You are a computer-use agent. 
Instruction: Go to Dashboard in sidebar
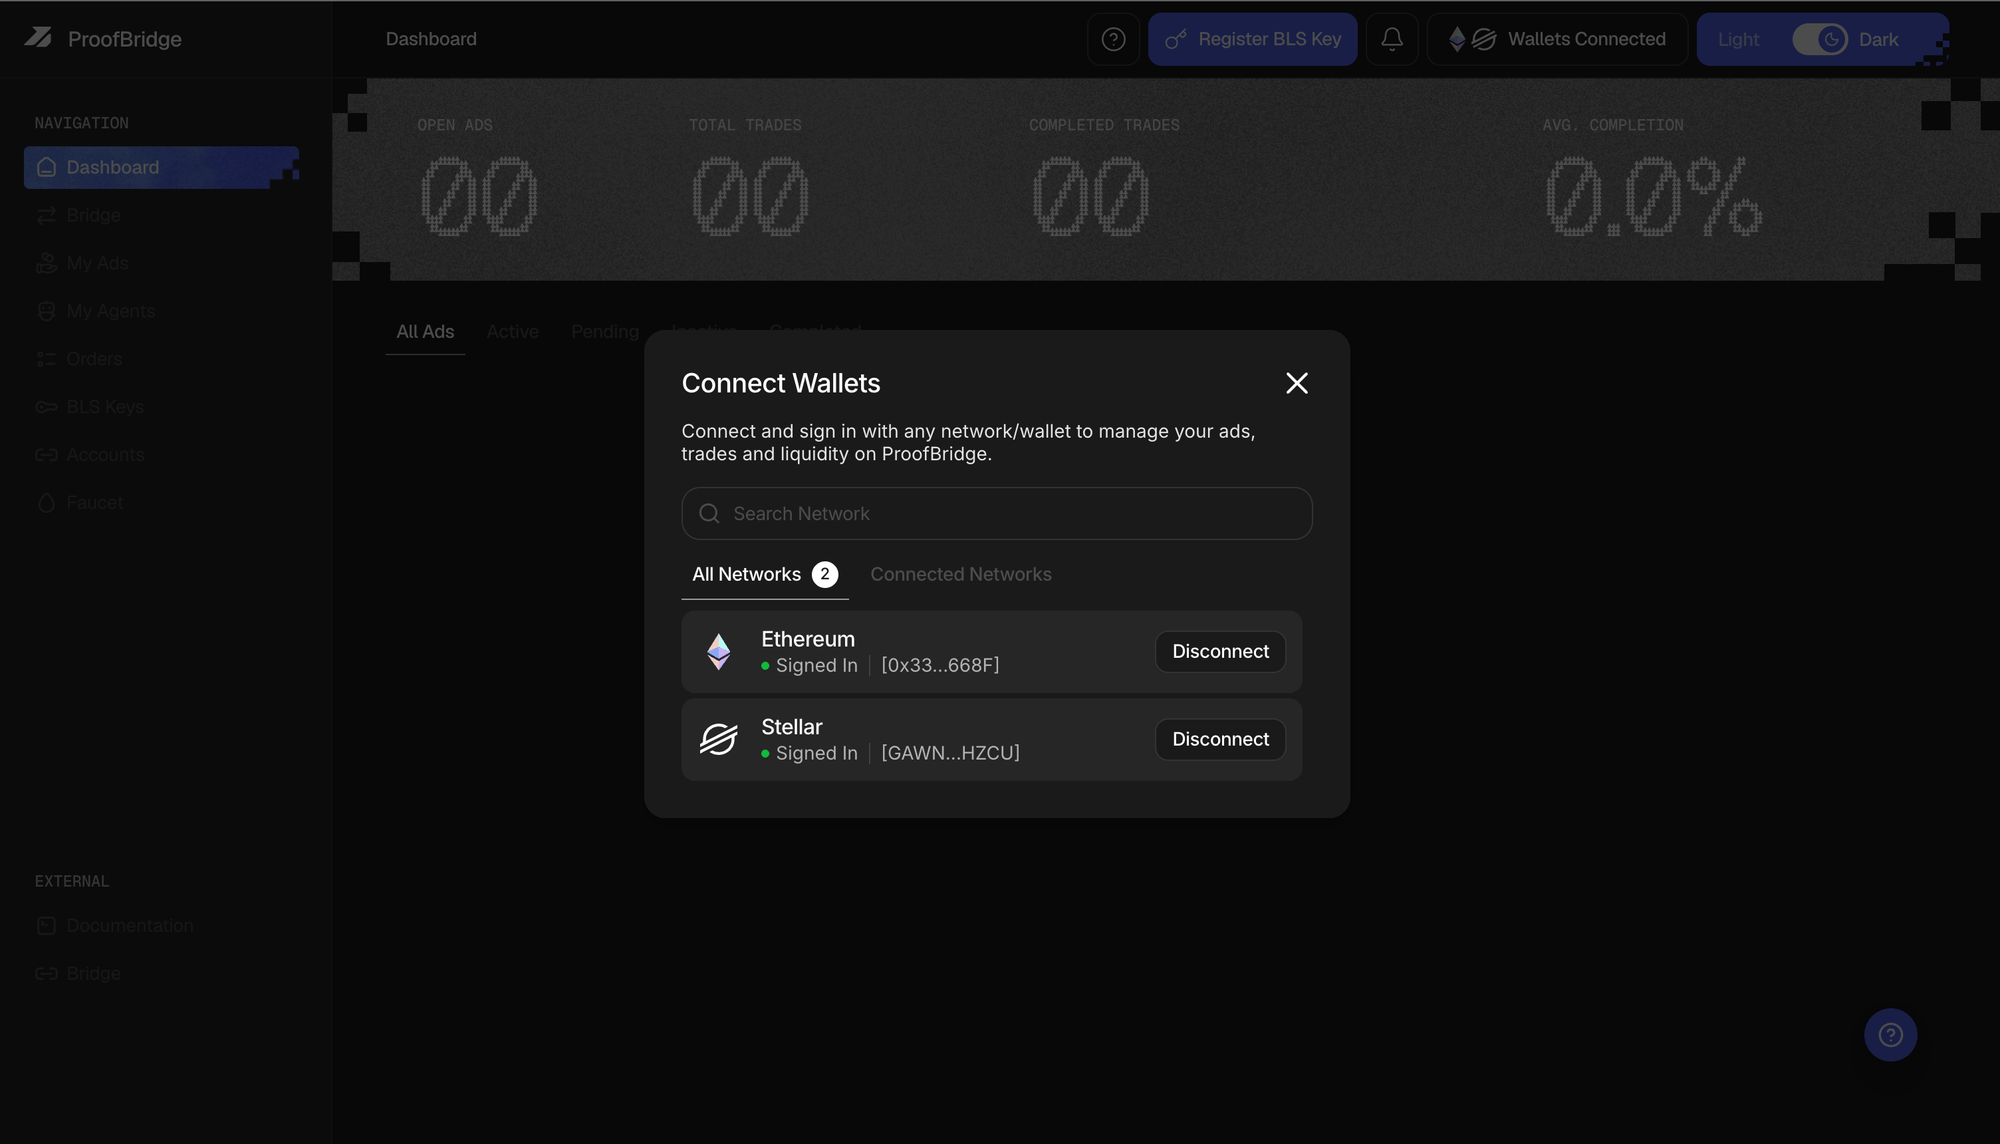(x=161, y=167)
